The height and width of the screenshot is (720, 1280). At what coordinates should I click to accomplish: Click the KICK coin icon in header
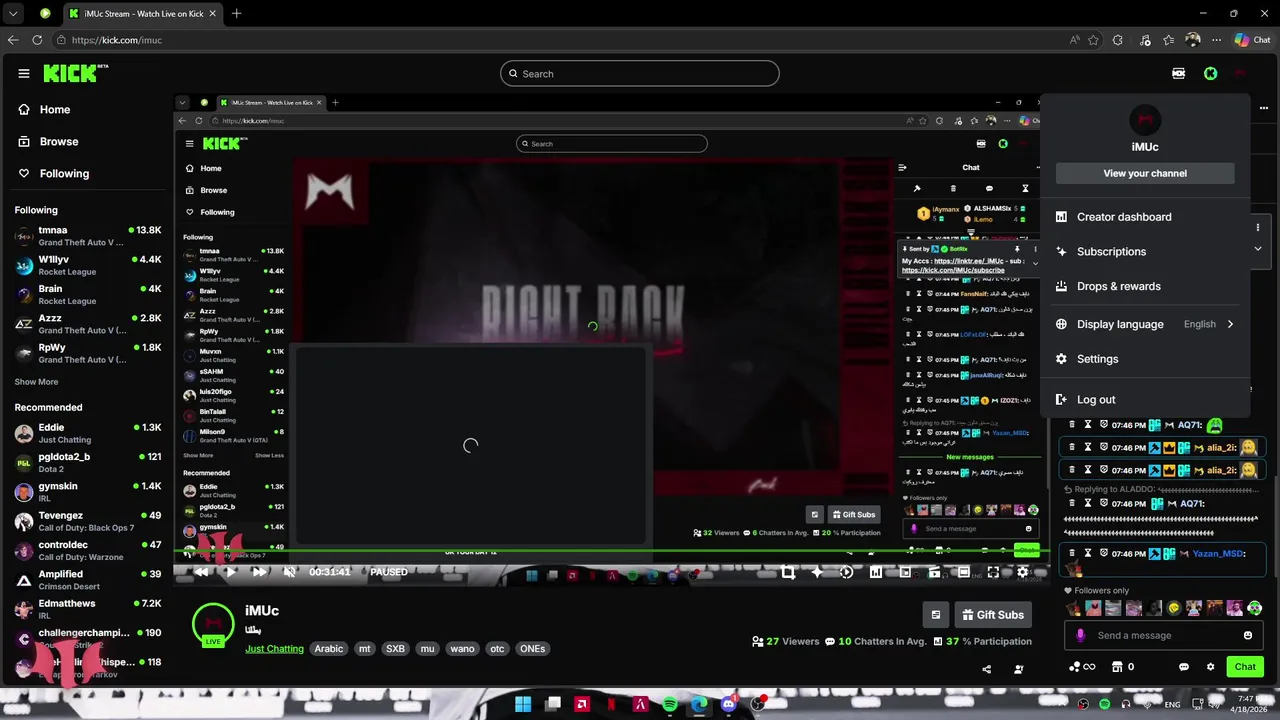pos(1211,73)
